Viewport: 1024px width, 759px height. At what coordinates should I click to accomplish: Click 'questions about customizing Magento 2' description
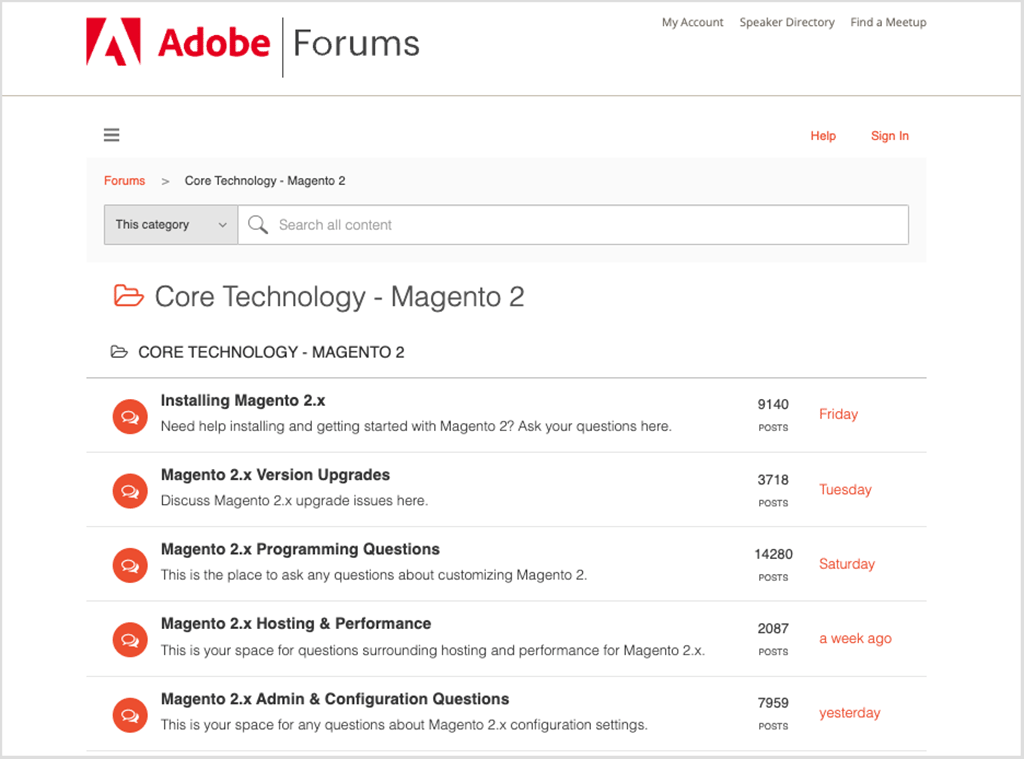tap(374, 575)
